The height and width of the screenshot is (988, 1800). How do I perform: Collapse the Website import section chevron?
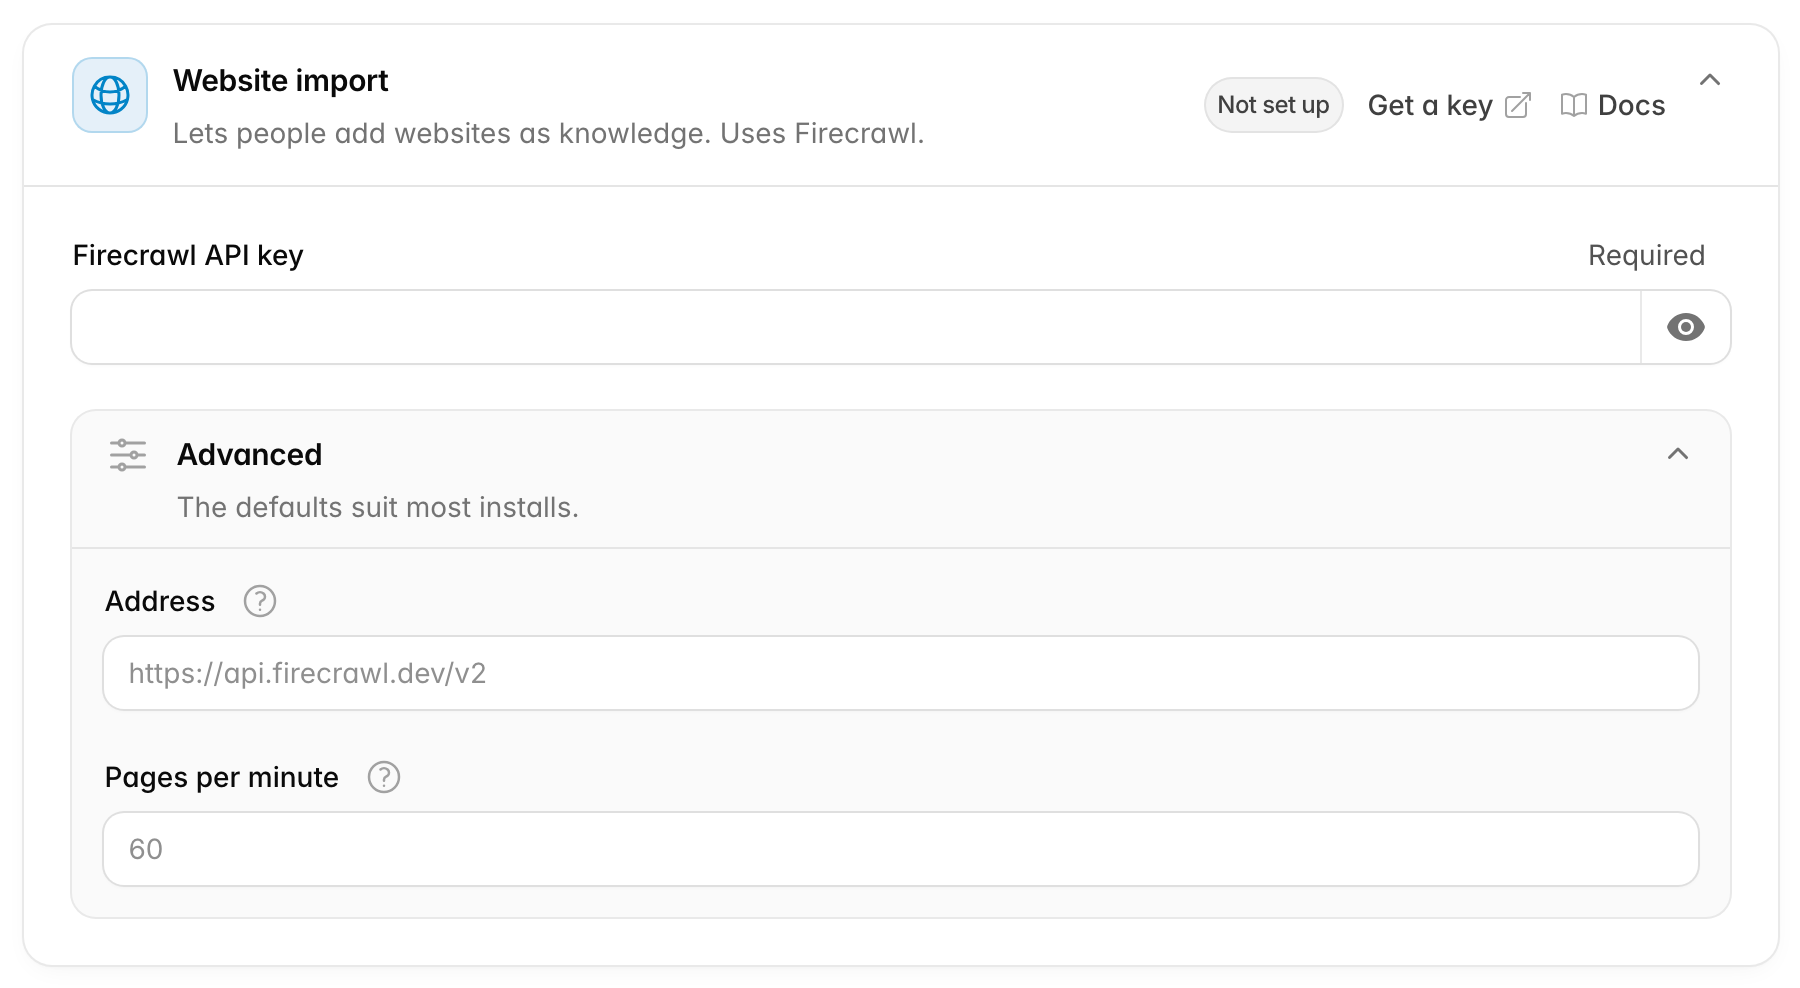1710,80
